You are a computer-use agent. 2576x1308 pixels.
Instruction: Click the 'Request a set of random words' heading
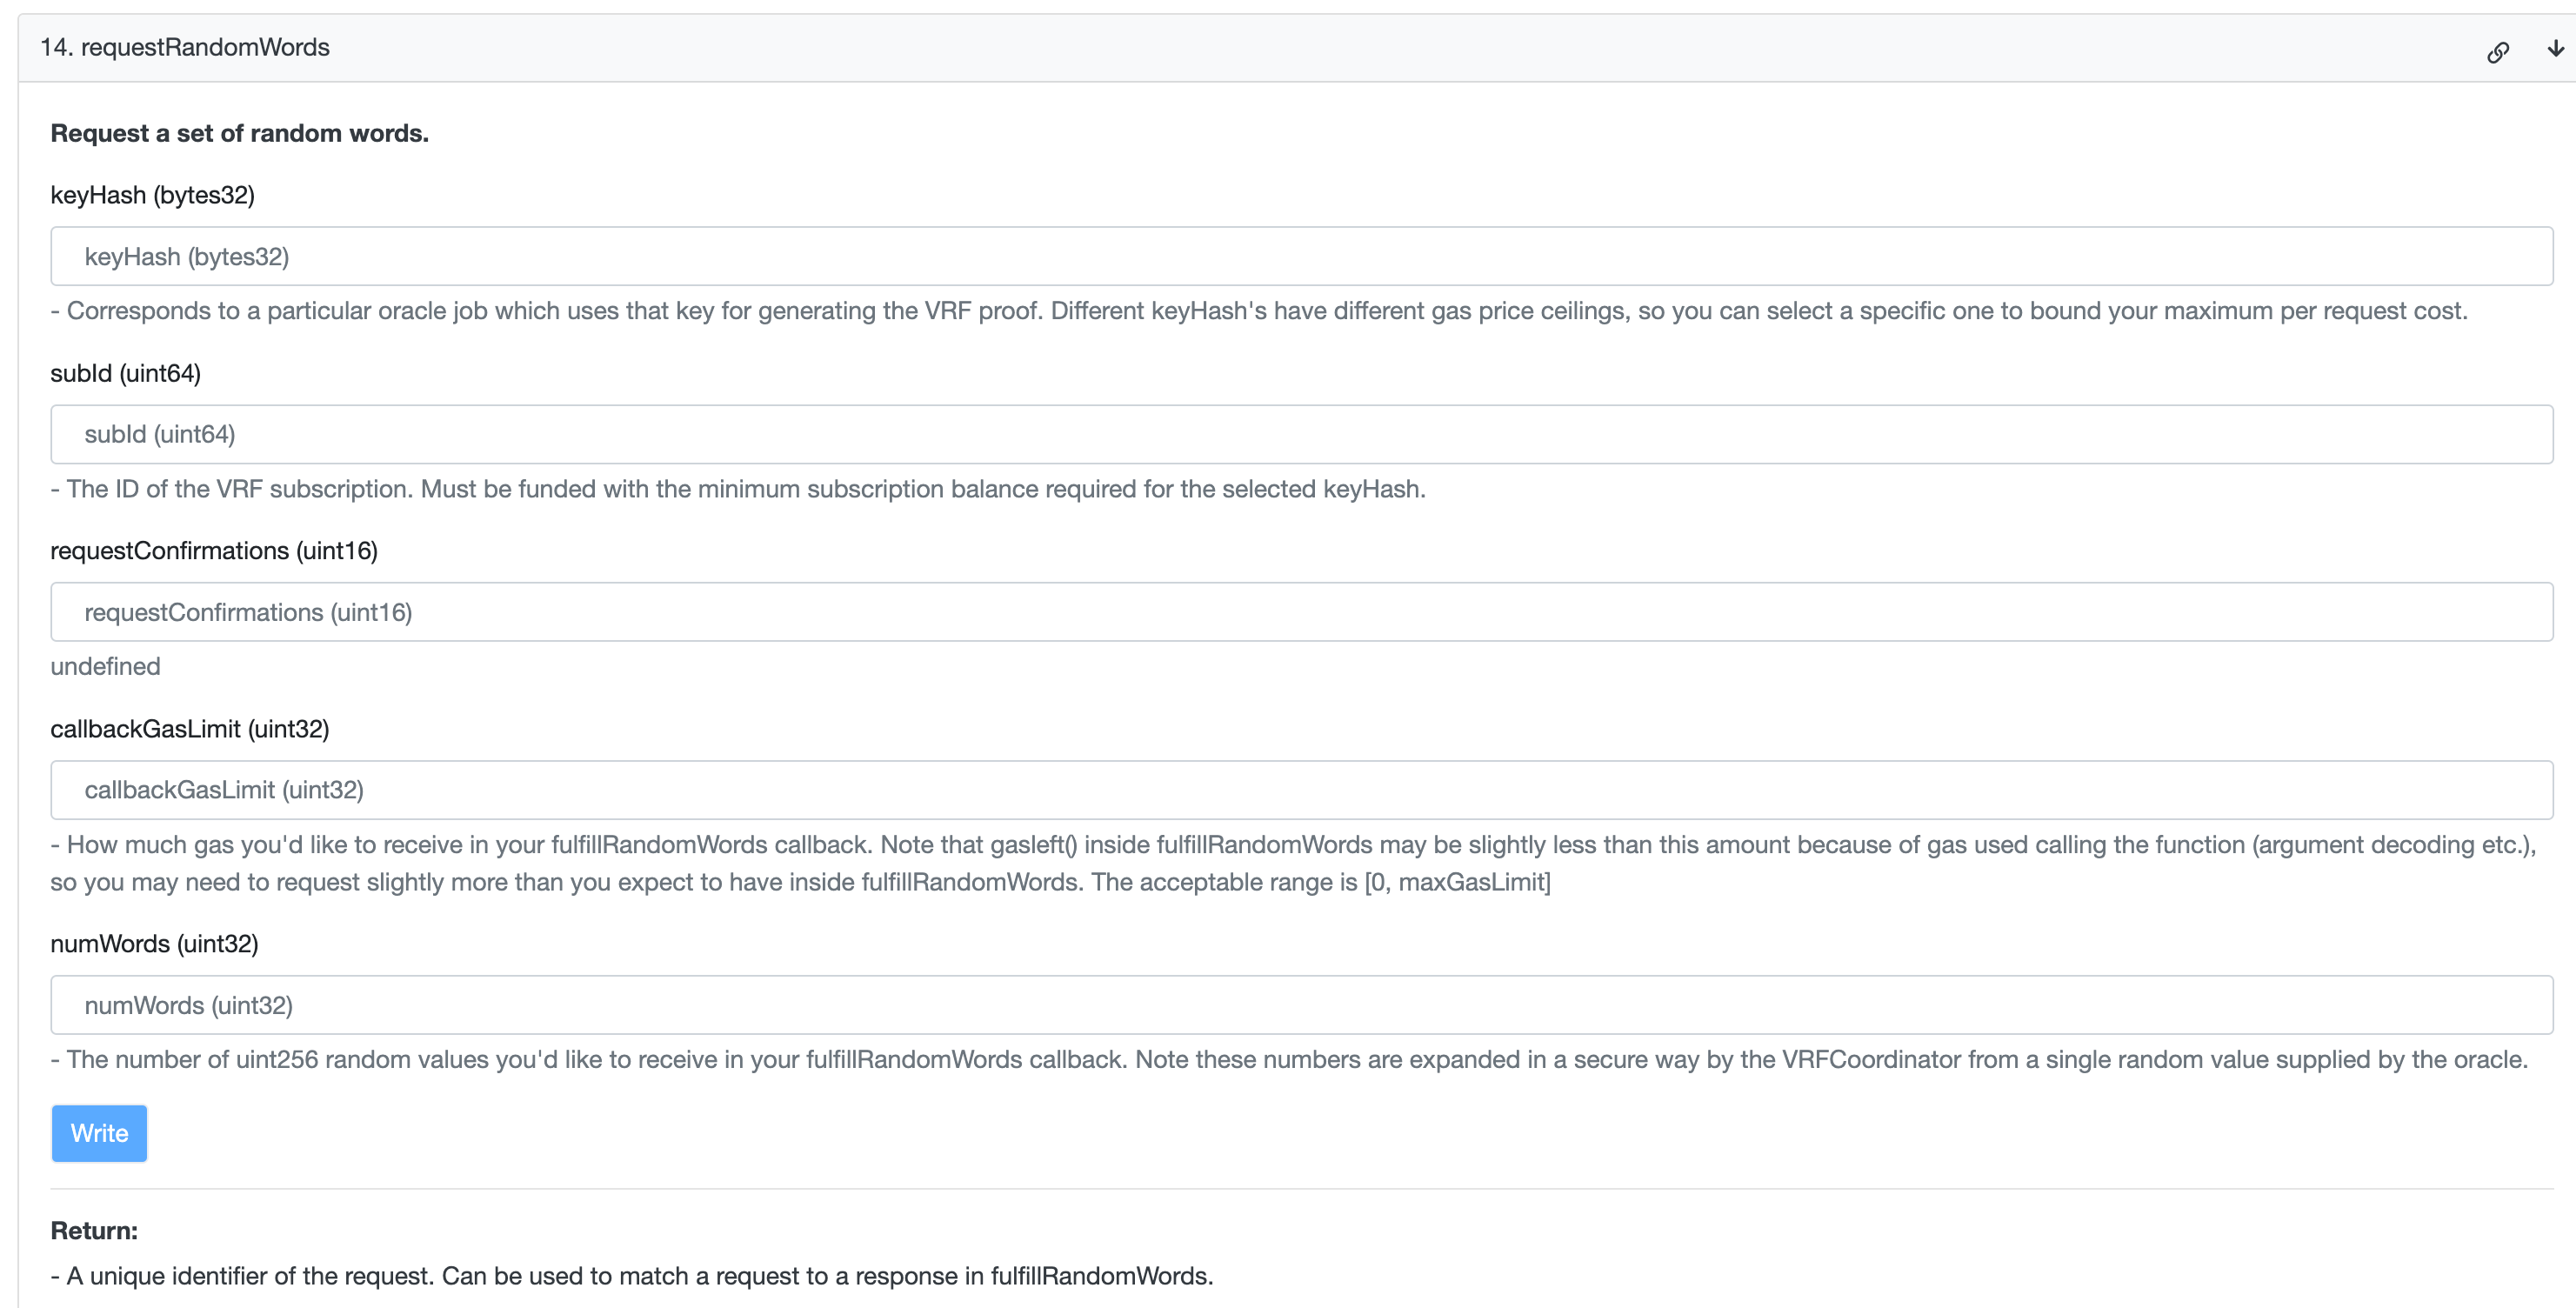click(x=239, y=133)
